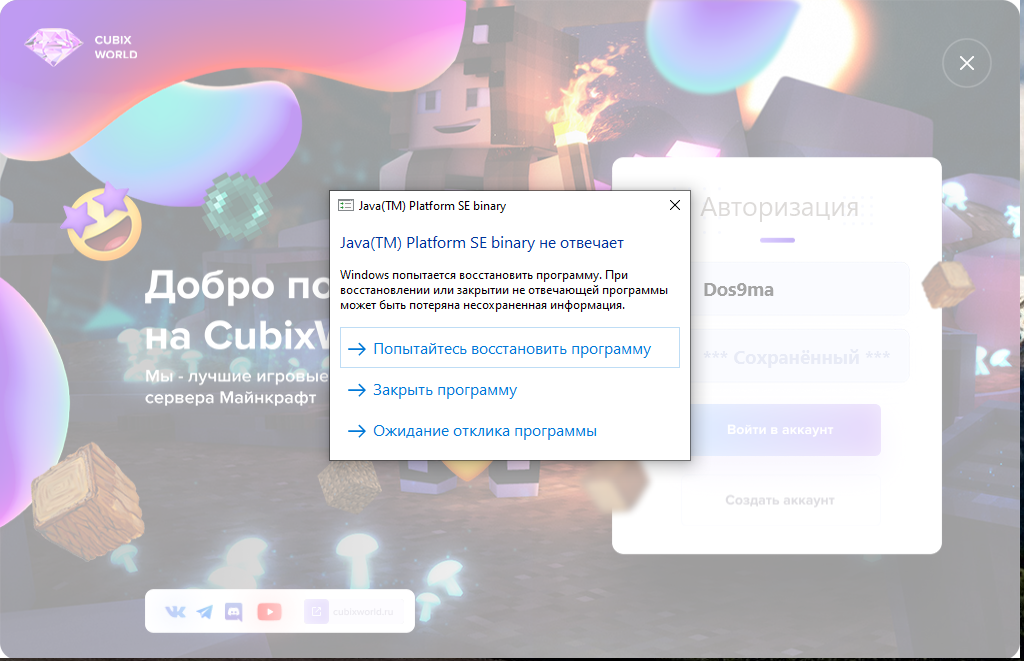The height and width of the screenshot is (661, 1024).
Task: Select 'Попытайтесь восстановить программу' option
Action: pyautogui.click(x=510, y=349)
